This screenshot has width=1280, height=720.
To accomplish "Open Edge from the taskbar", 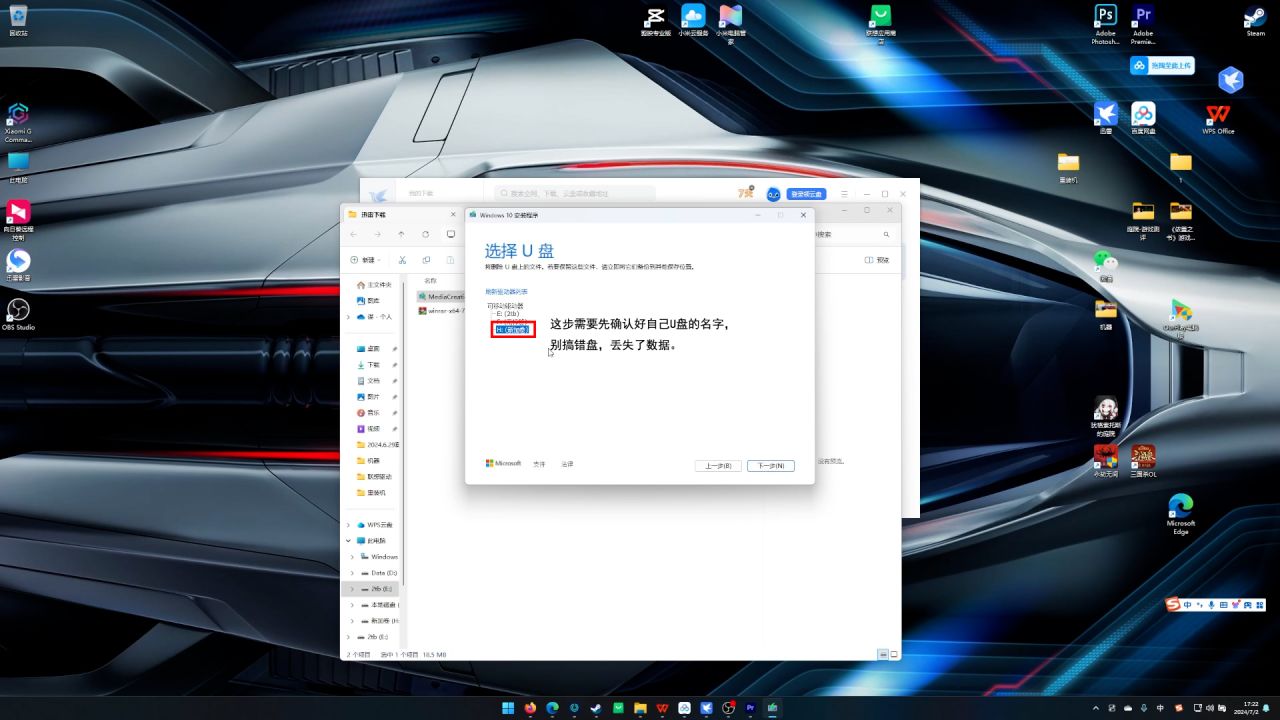I will pyautogui.click(x=552, y=708).
